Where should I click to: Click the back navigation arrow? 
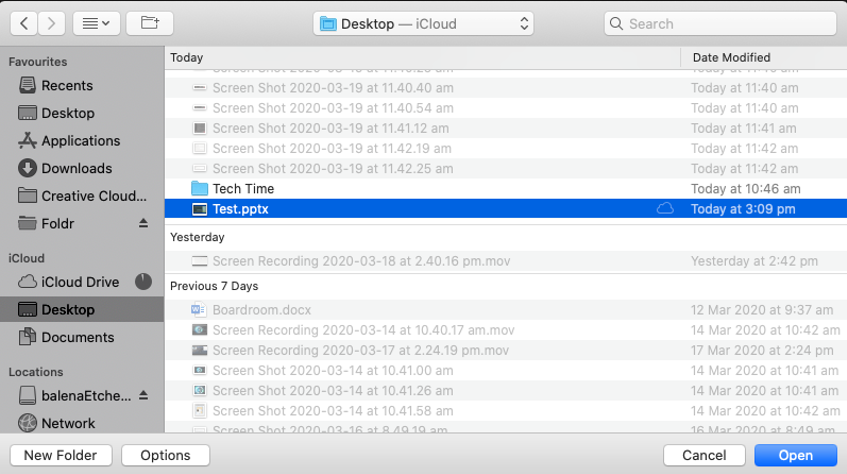click(24, 23)
